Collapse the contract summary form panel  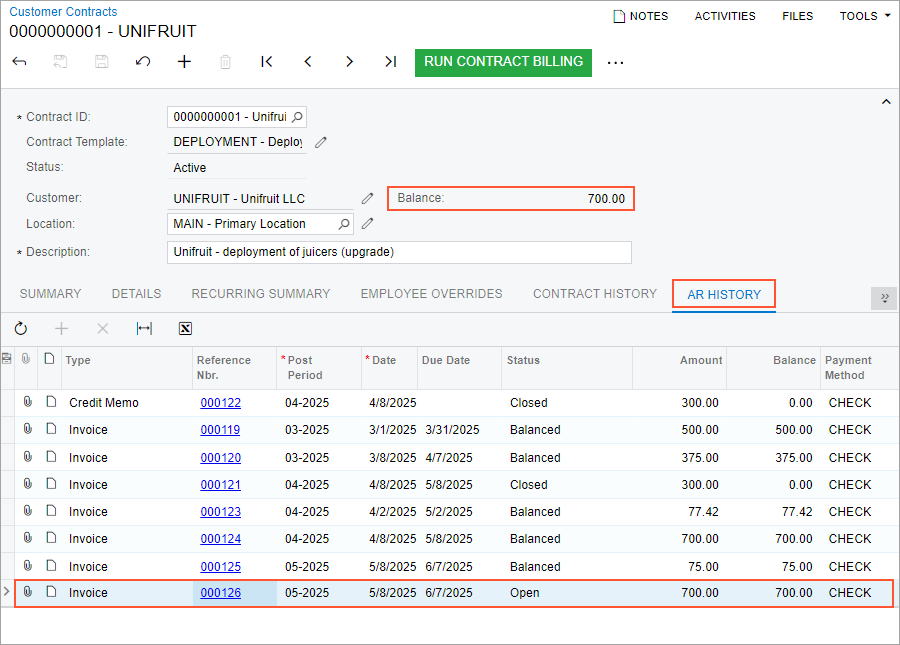(885, 102)
